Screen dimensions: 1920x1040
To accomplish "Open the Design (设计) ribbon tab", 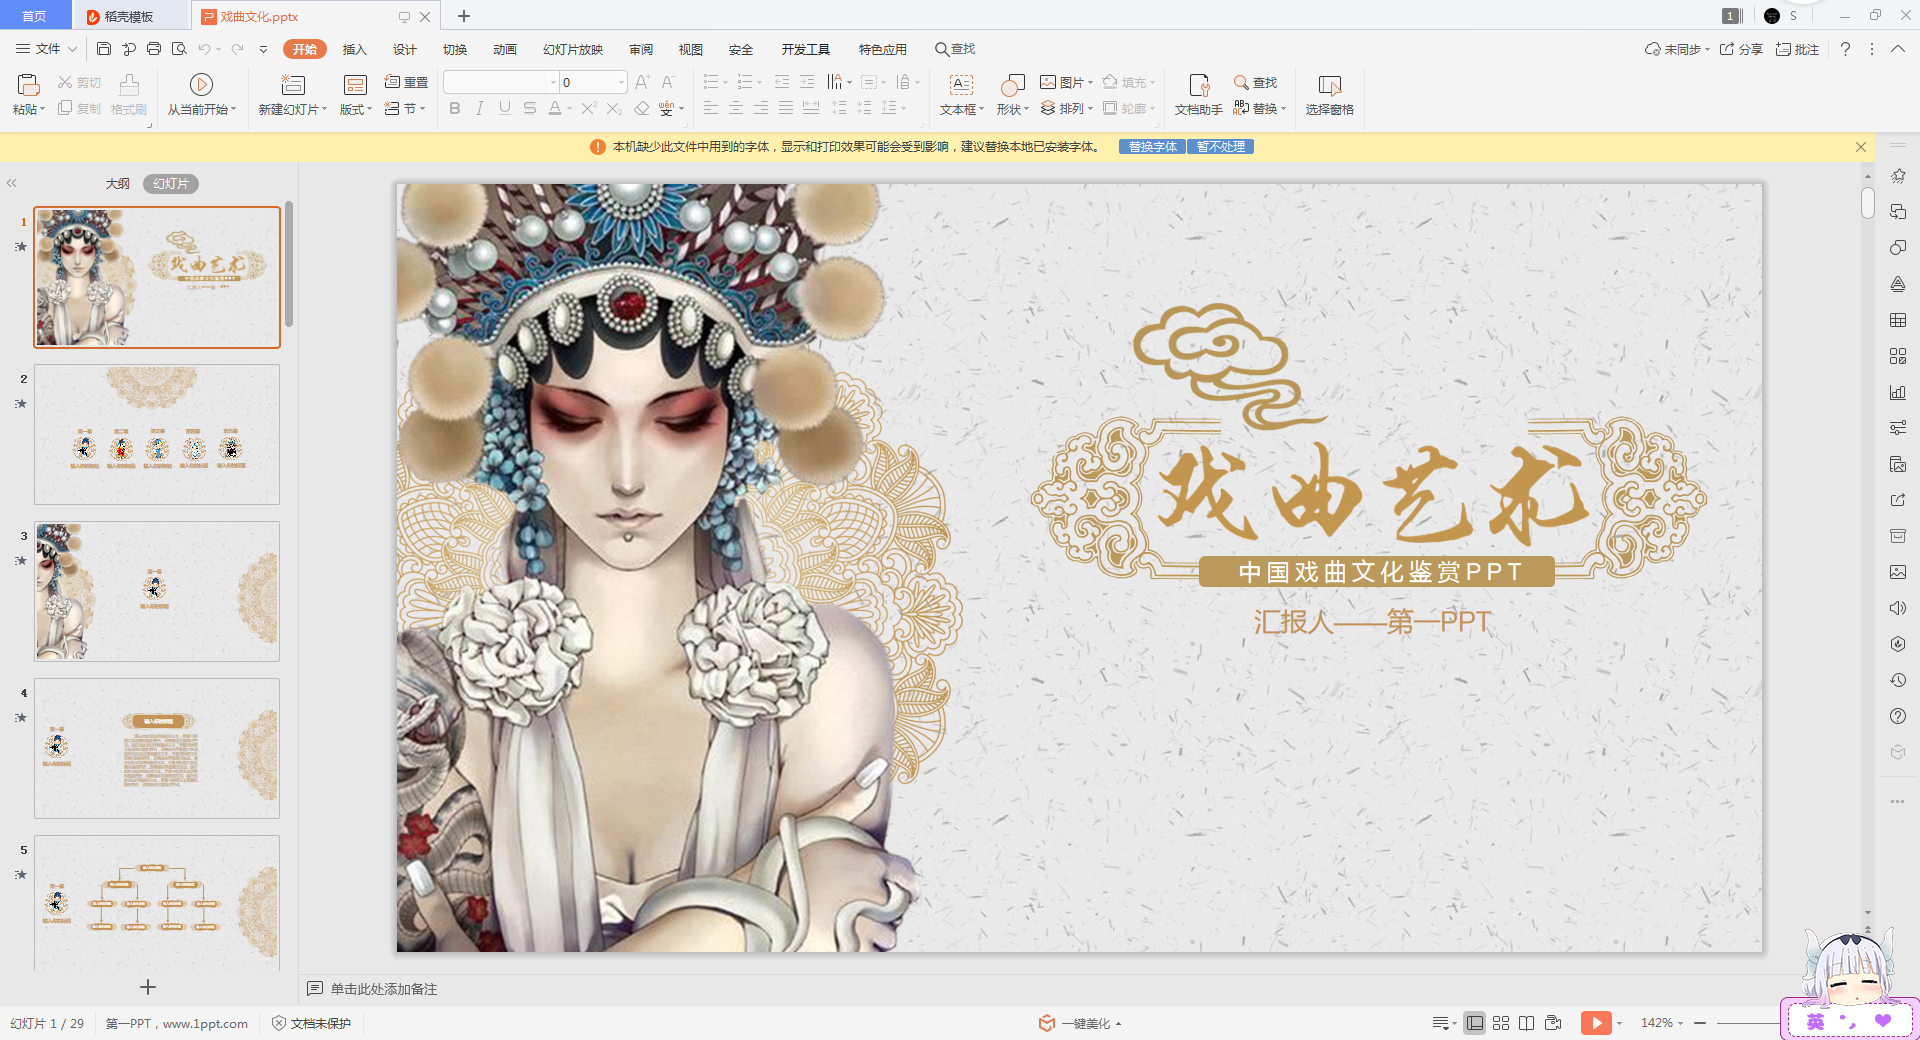I will click(x=405, y=49).
